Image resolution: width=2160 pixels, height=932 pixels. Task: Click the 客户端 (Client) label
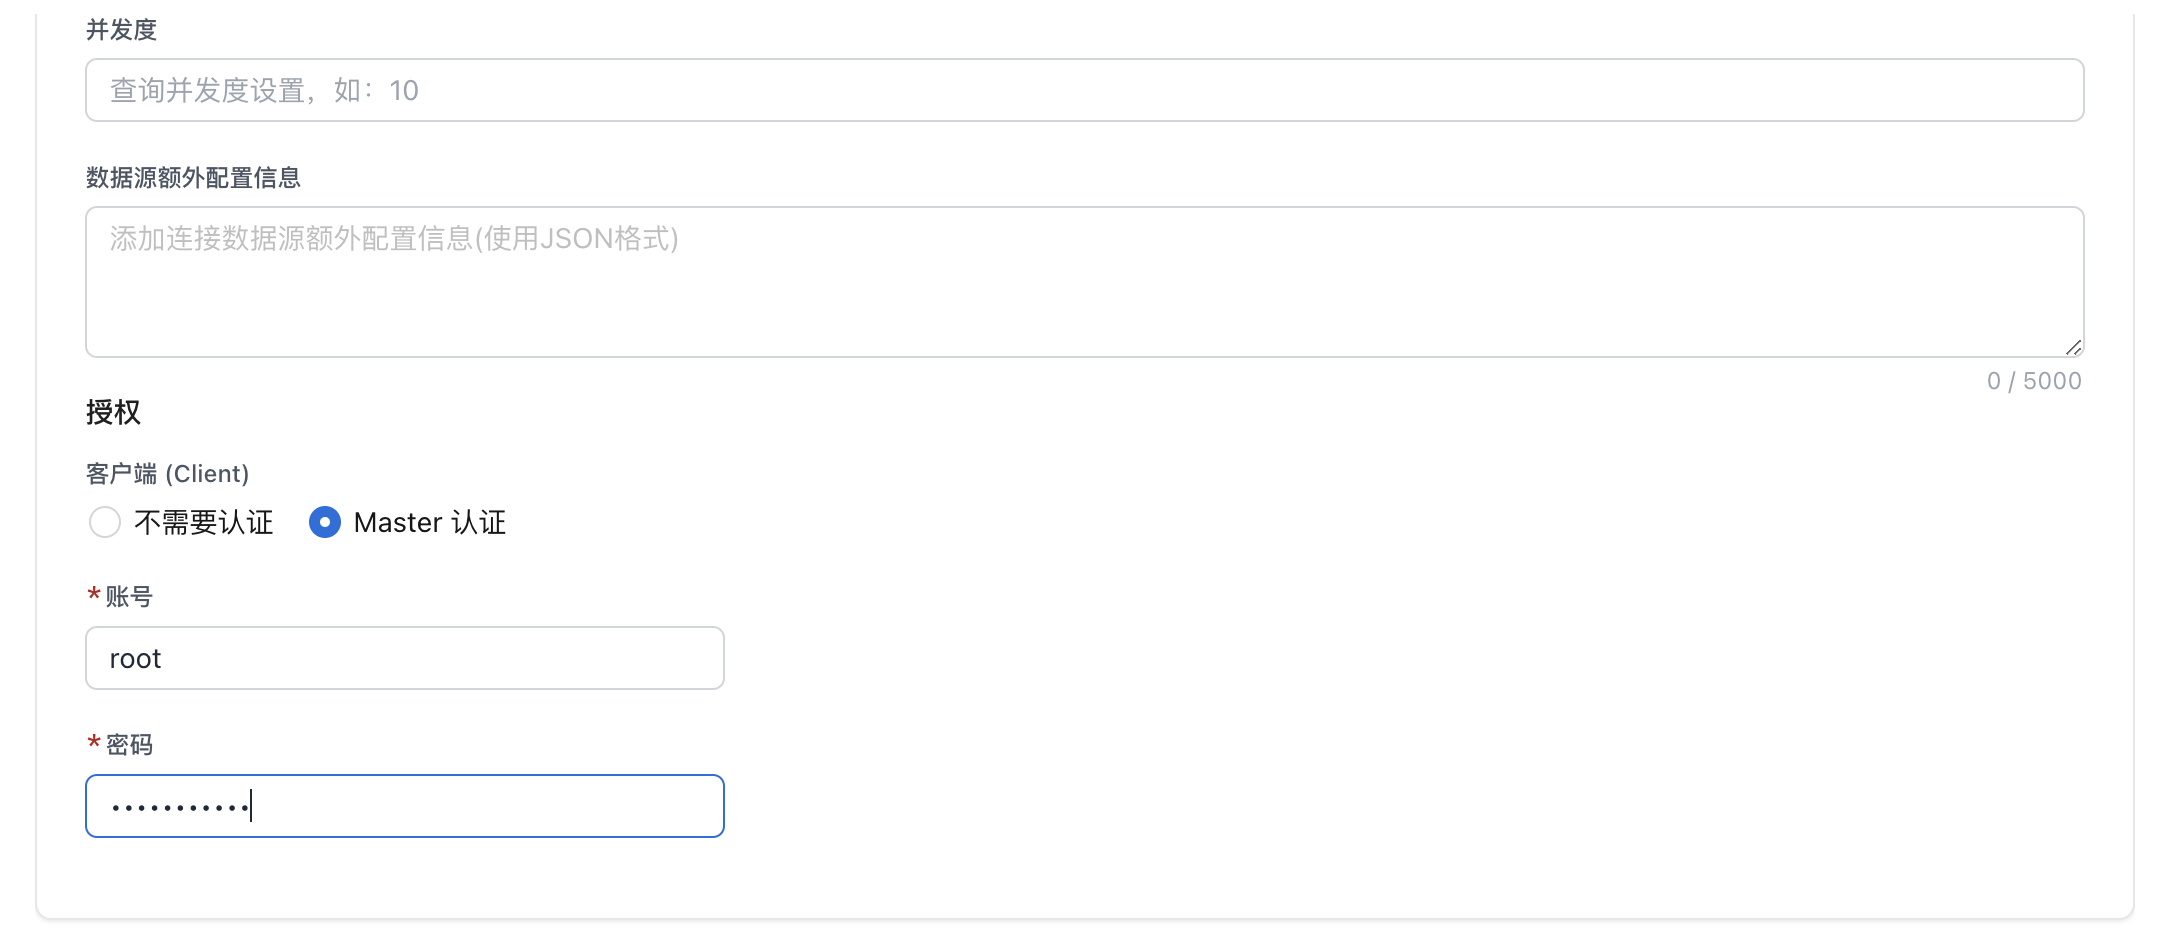tap(167, 473)
